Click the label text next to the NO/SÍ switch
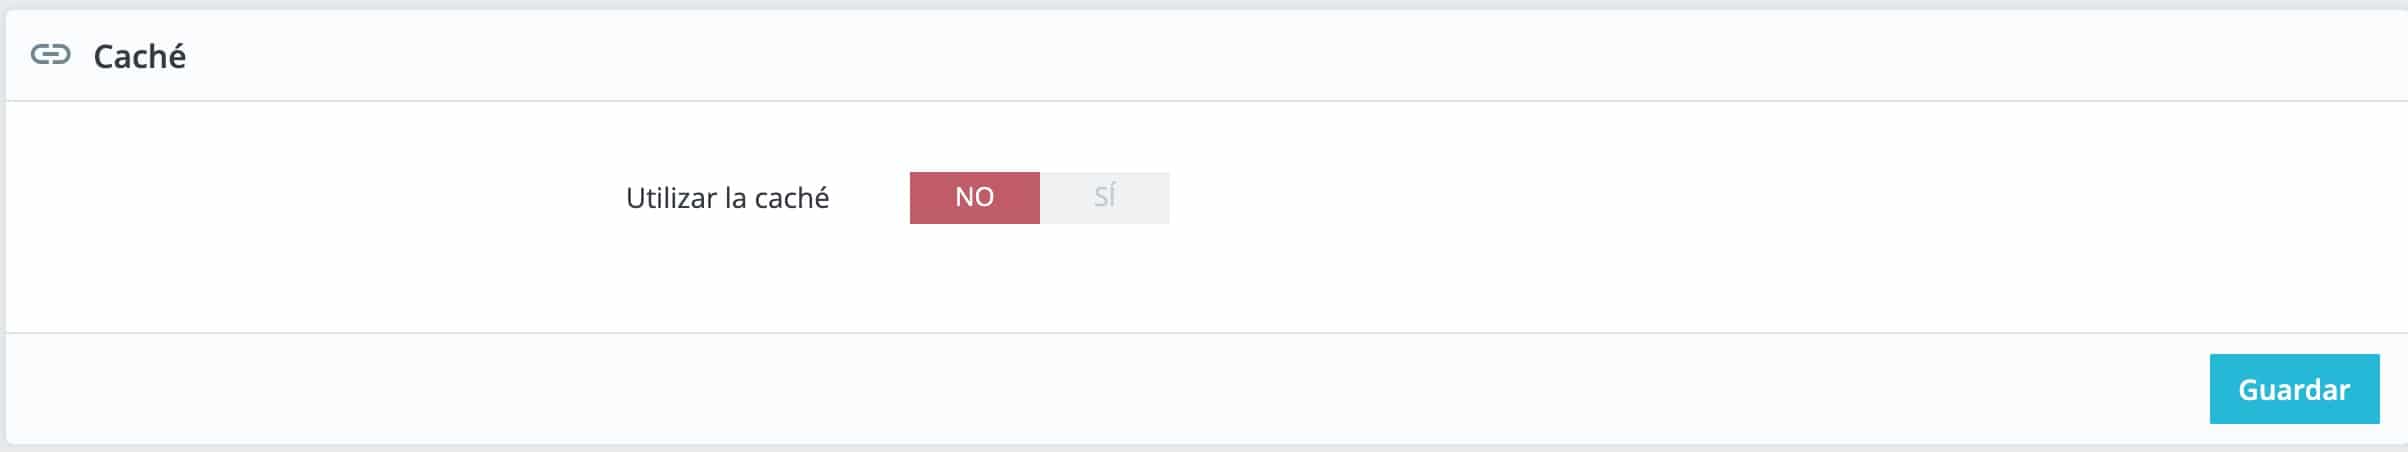 pos(727,198)
